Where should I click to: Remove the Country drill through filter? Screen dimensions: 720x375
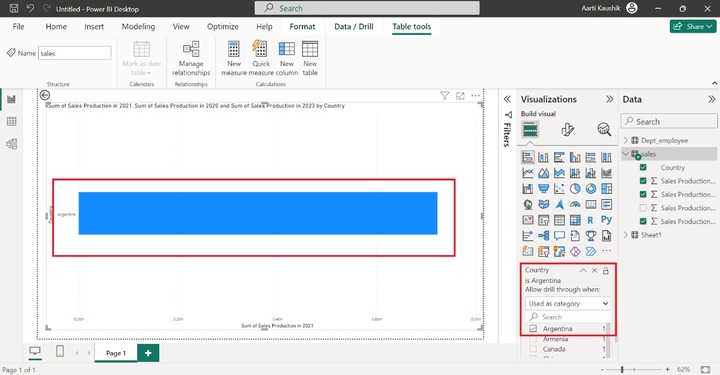tap(594, 270)
